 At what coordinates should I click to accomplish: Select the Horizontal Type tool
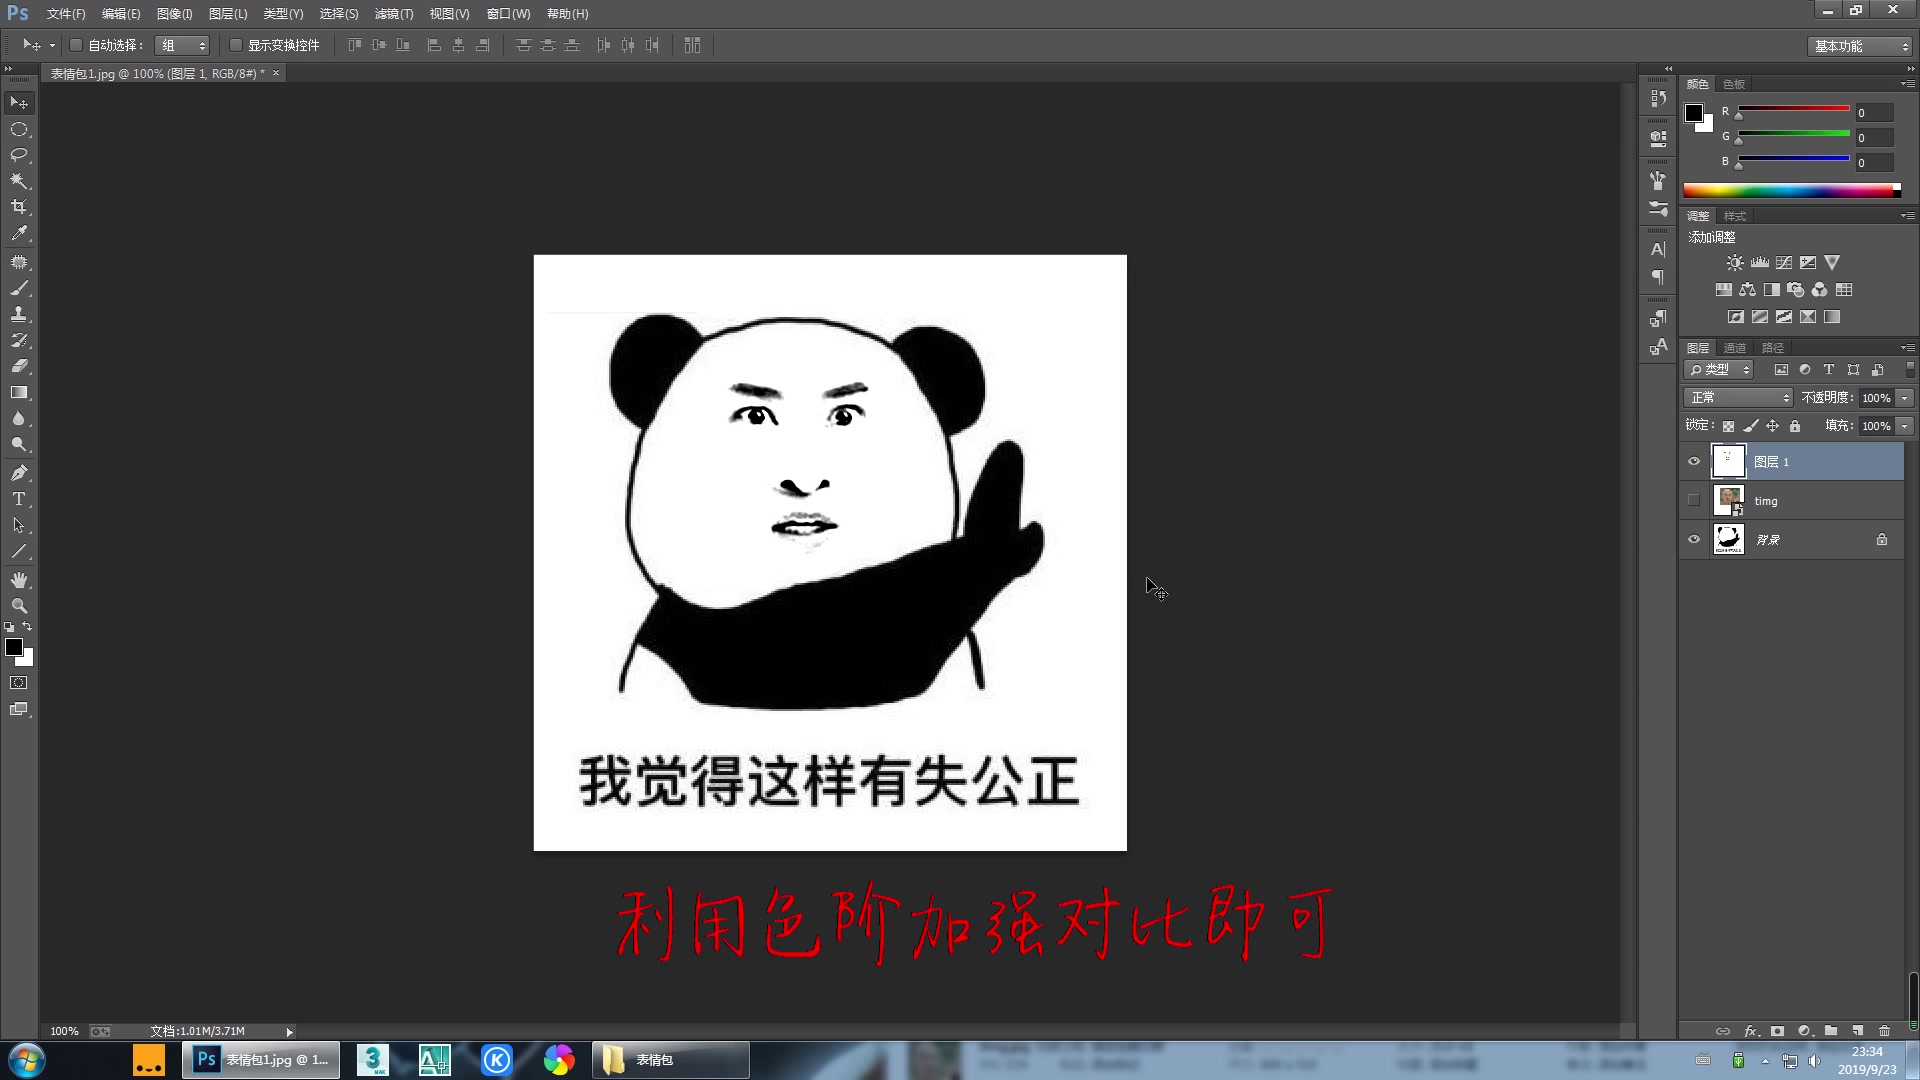(x=19, y=499)
